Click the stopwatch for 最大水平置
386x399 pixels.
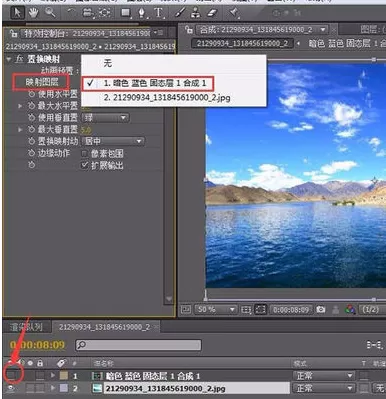[31, 106]
